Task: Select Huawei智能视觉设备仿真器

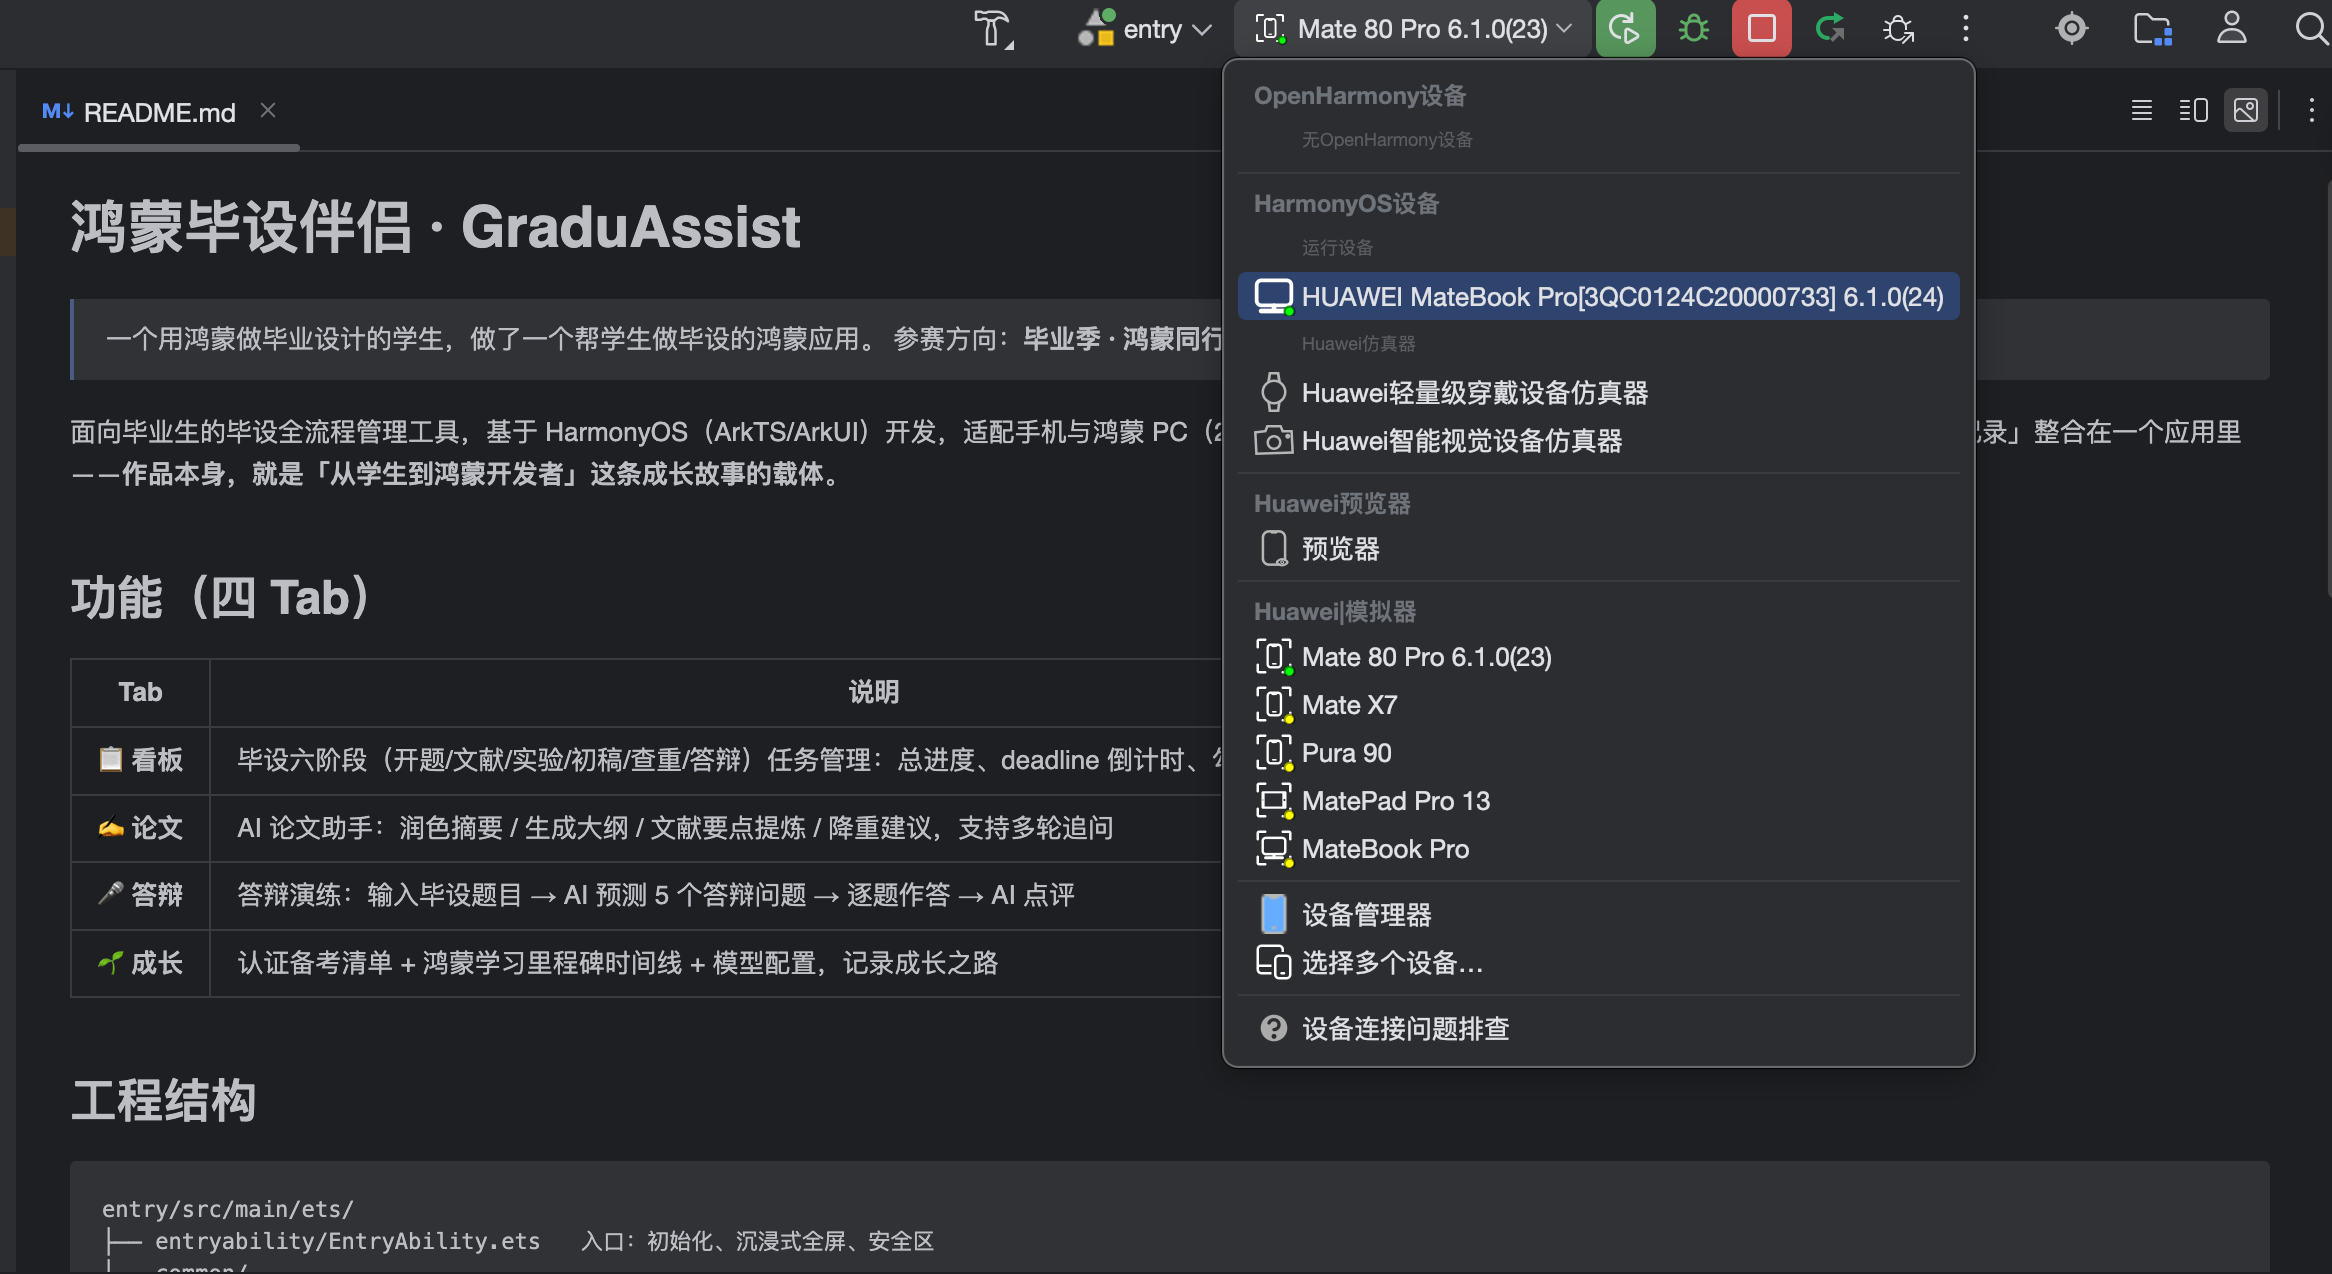Action: pyautogui.click(x=1598, y=441)
